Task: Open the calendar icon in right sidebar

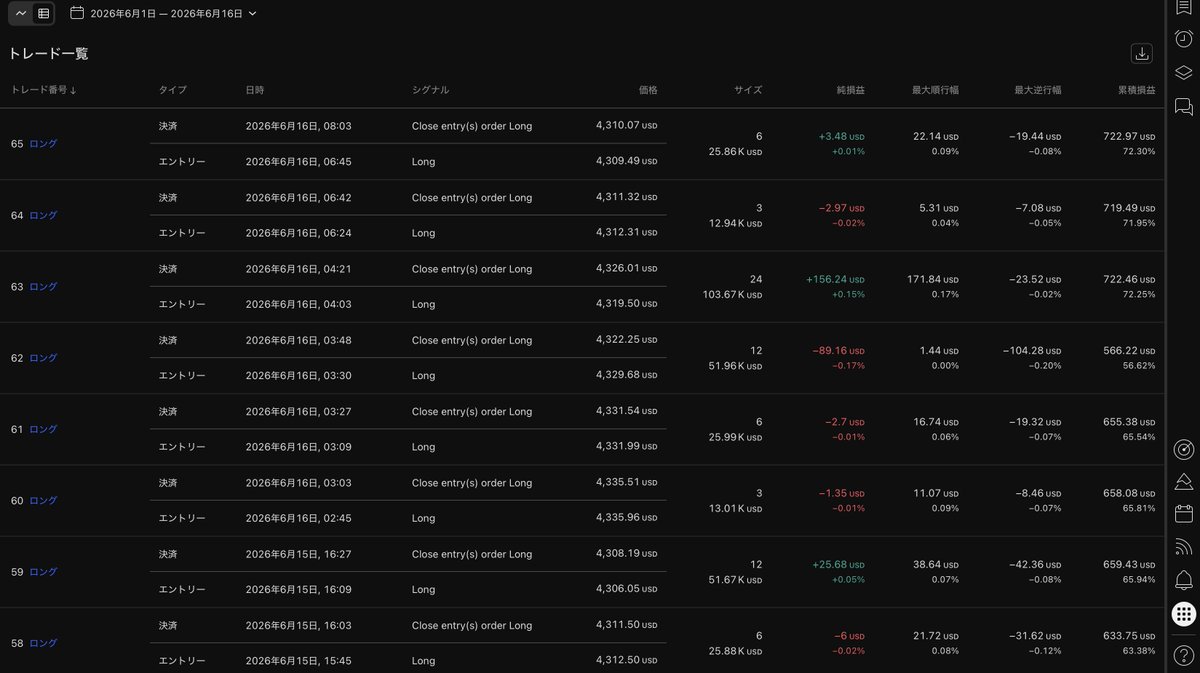Action: (x=1183, y=514)
